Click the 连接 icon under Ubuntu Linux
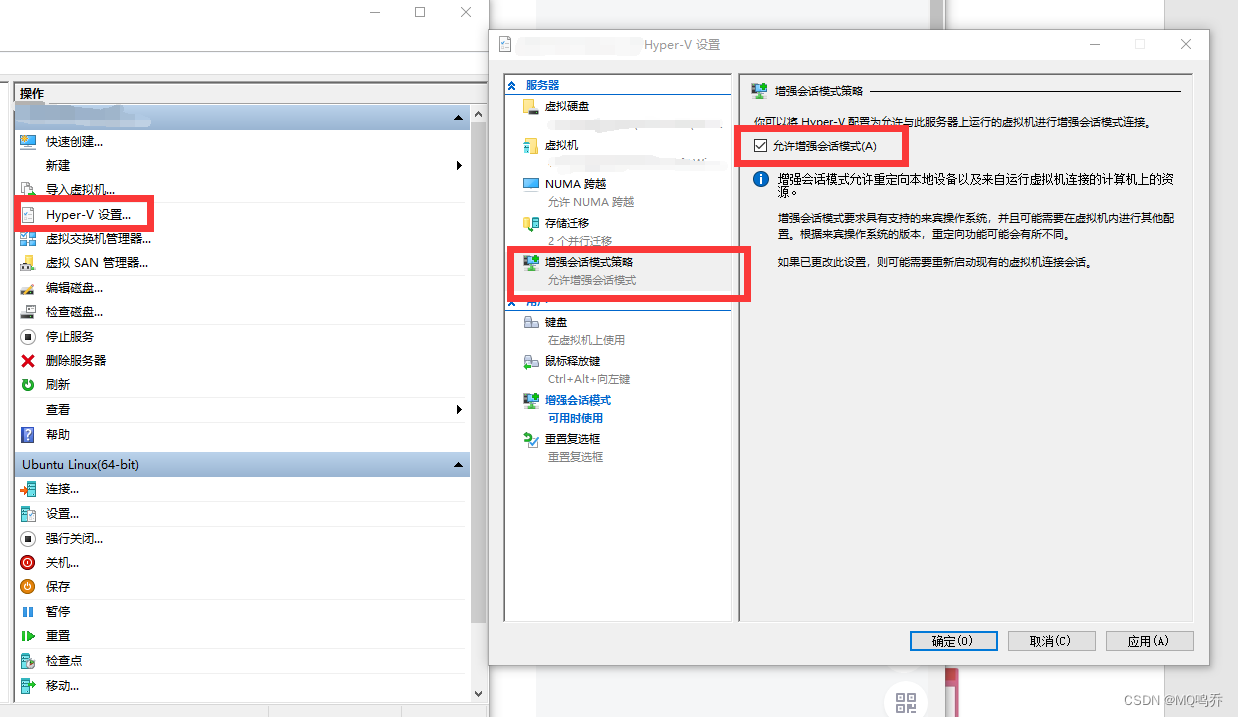 click(x=28, y=489)
